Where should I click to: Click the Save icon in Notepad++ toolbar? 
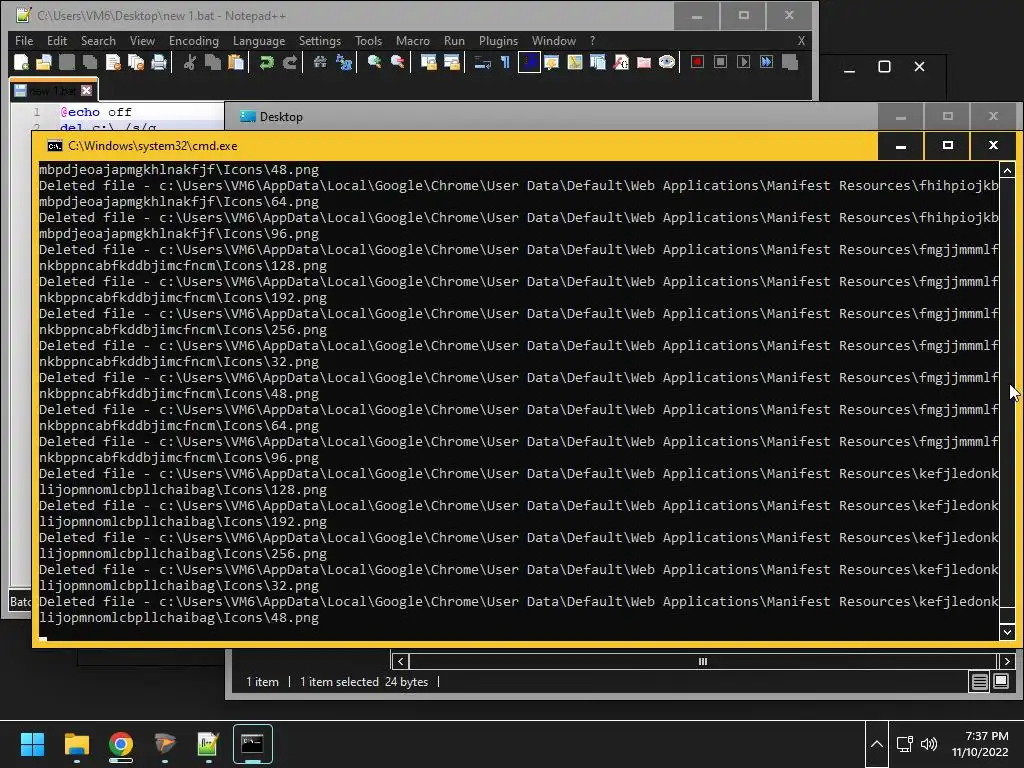click(67, 63)
